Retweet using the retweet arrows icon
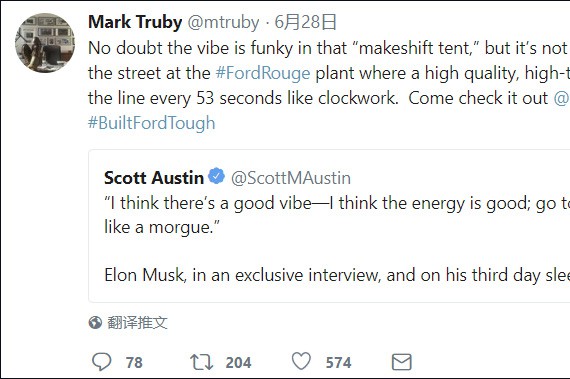Viewport: 570px width, 379px height. pos(201,362)
